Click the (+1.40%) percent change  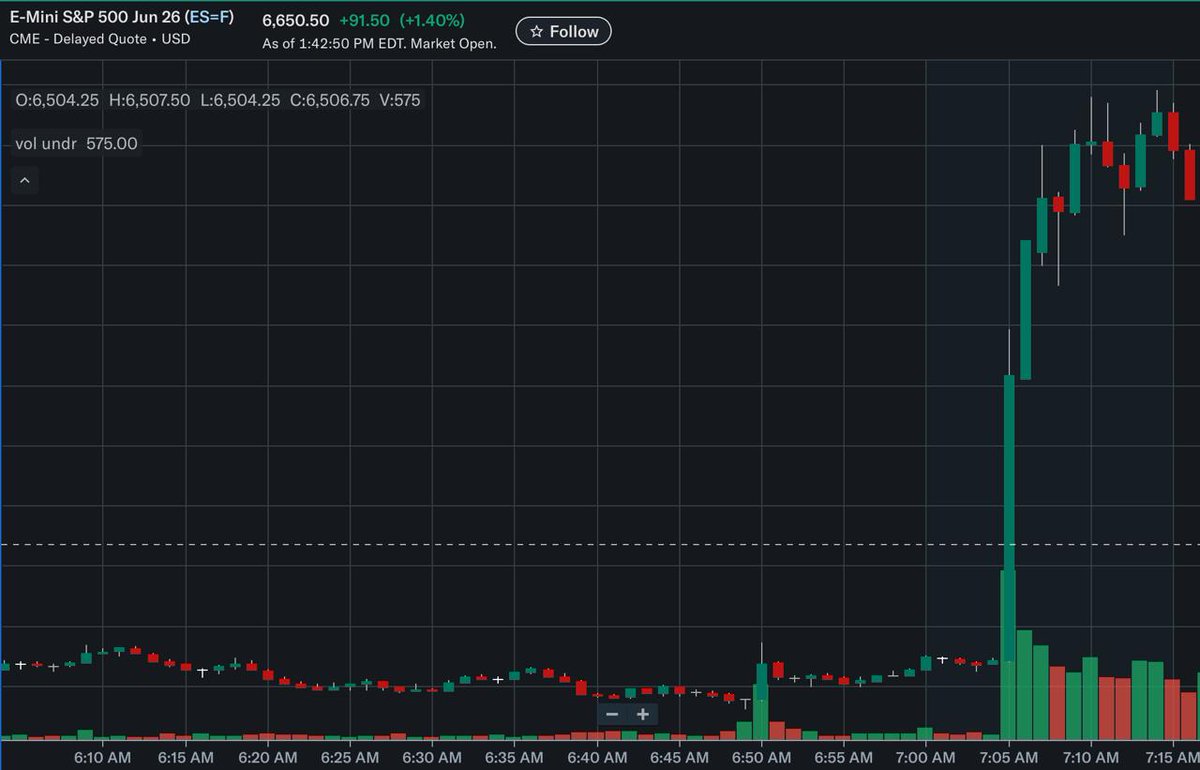tap(432, 21)
